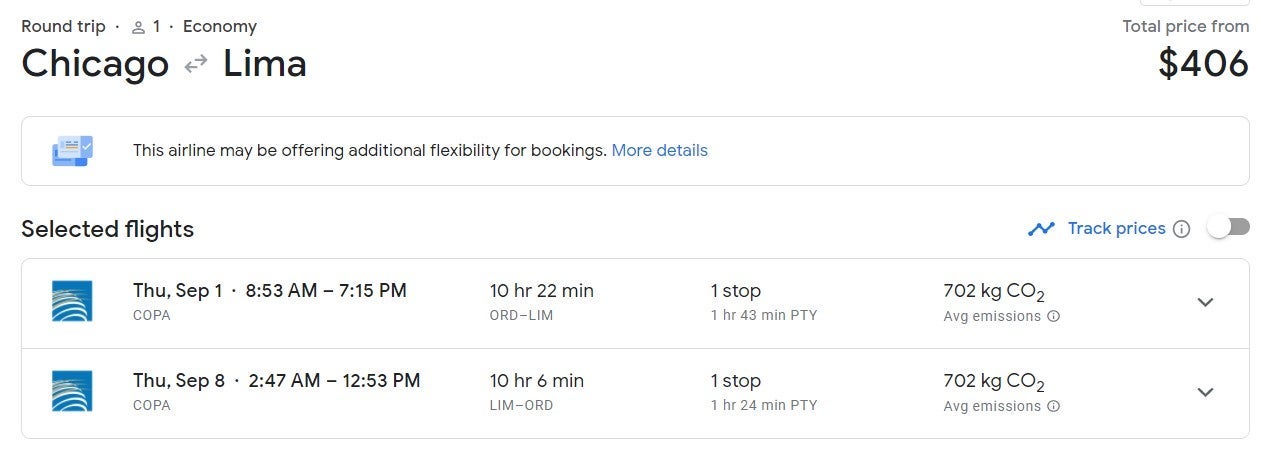Image resolution: width=1285 pixels, height=456 pixels.
Task: Select the Thu, Sep 1 flight time row
Action: 270,291
